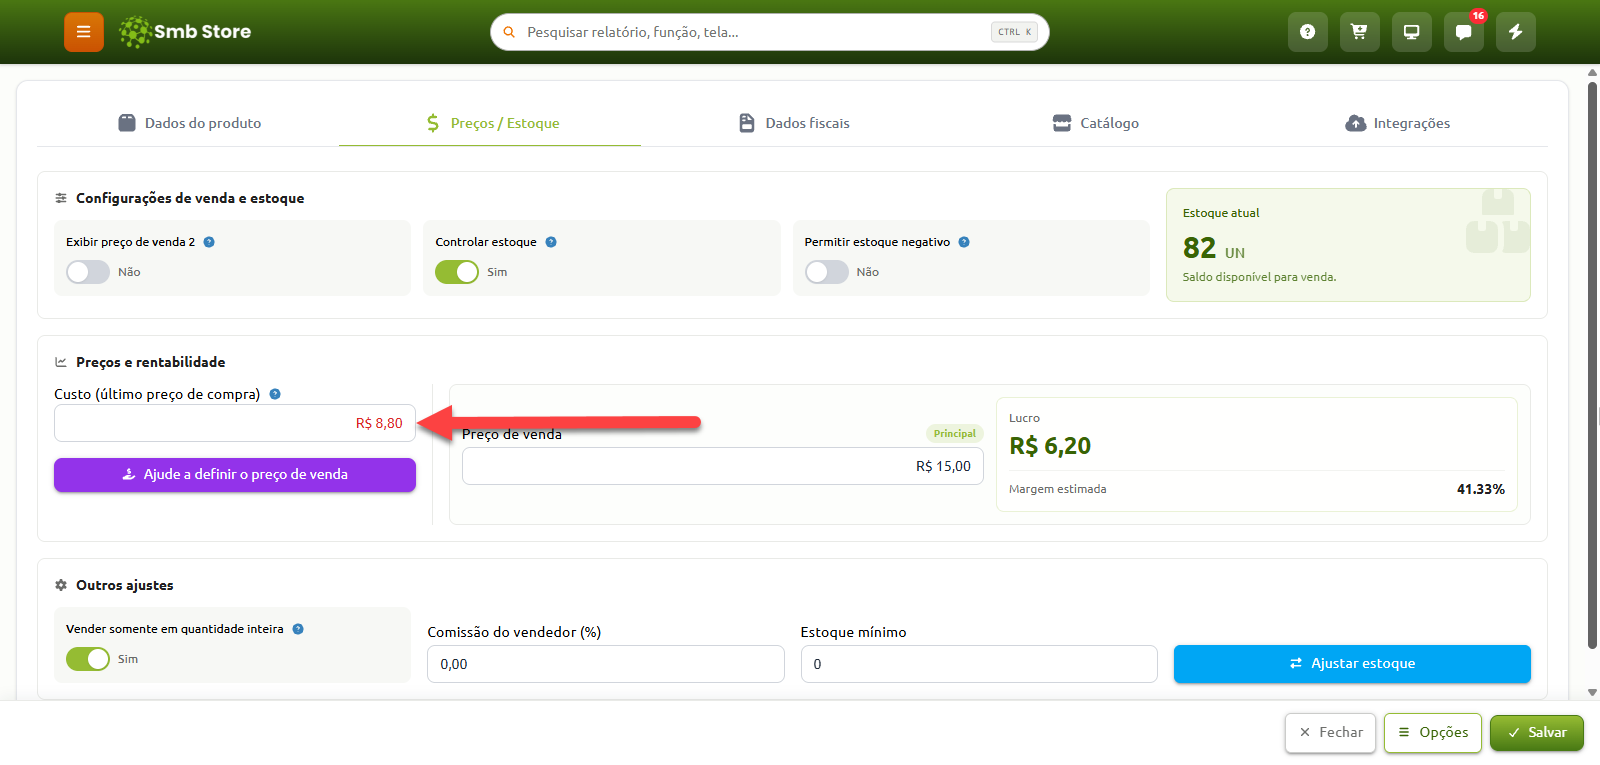Viewport: 1600px width, 765px height.
Task: Click the Fechar button
Action: pos(1331,733)
